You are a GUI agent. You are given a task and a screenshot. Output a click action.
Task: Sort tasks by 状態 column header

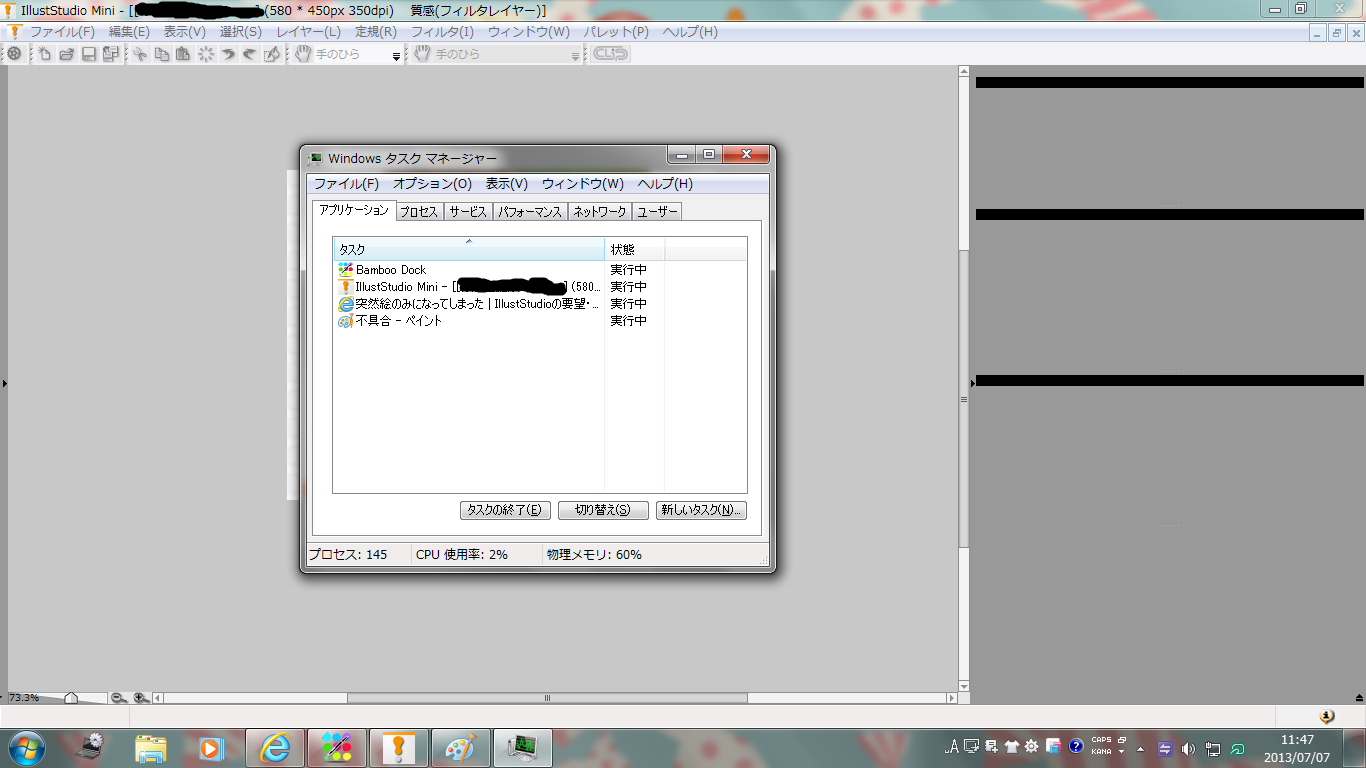click(x=635, y=249)
